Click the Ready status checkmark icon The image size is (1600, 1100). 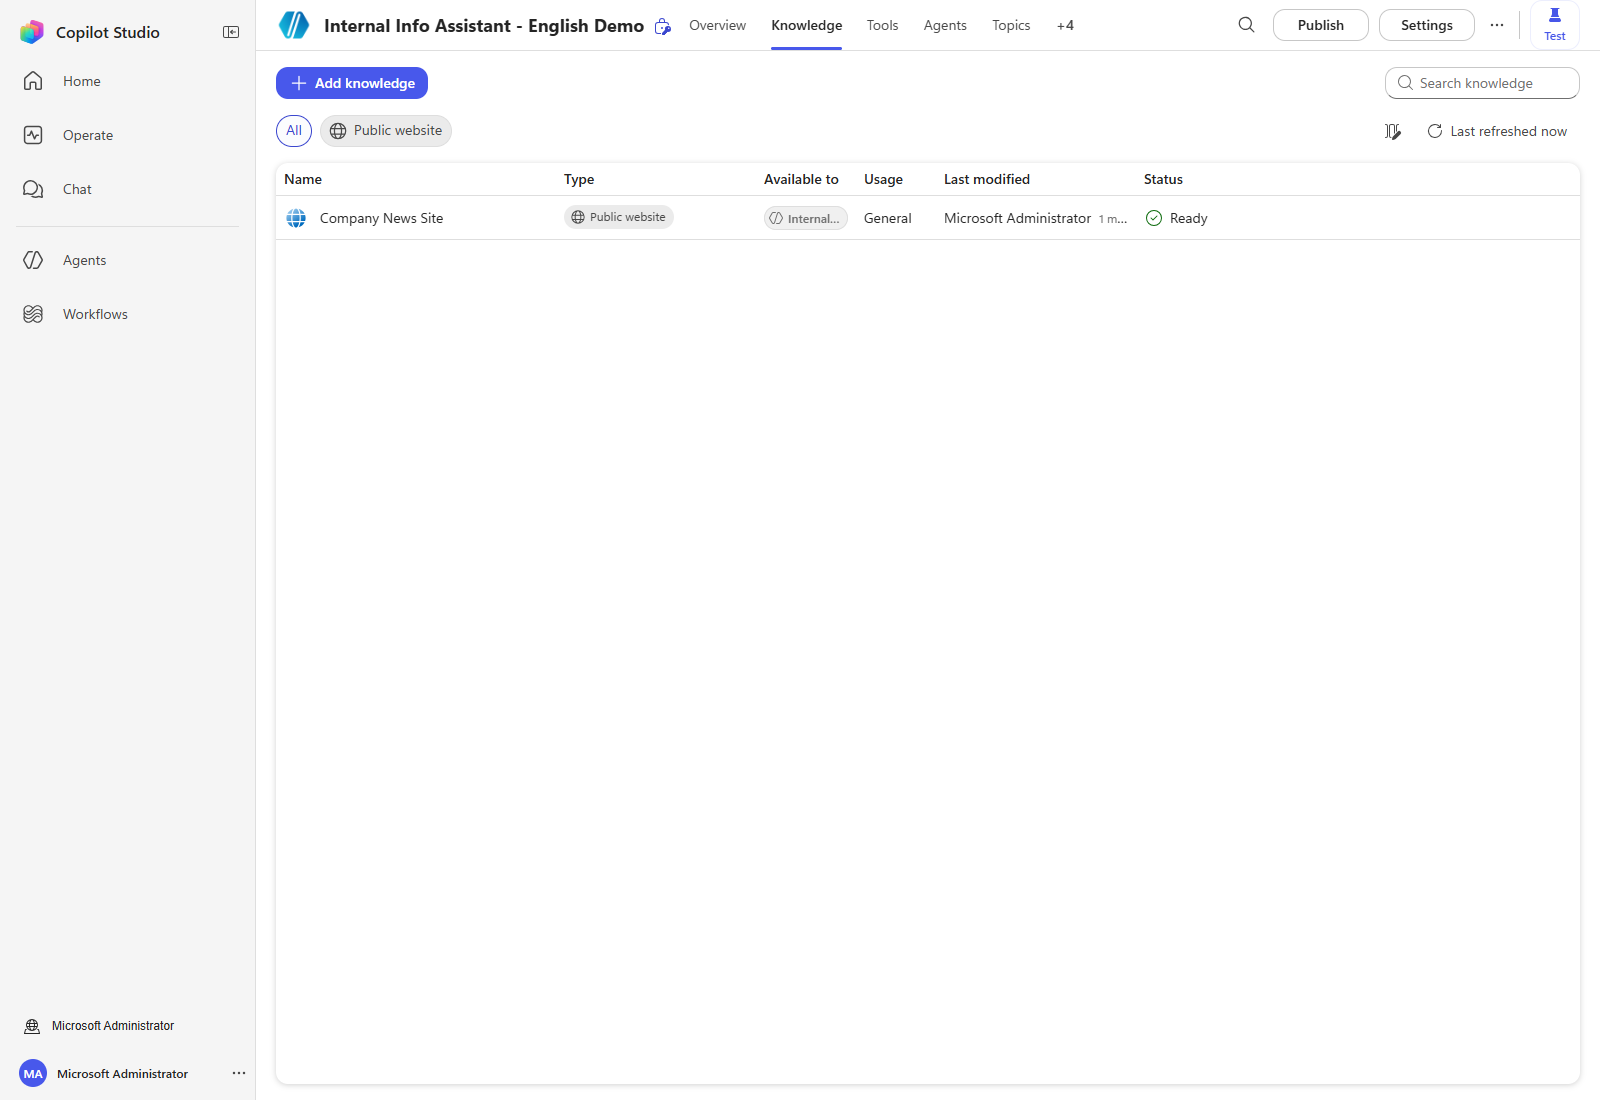[x=1154, y=218]
